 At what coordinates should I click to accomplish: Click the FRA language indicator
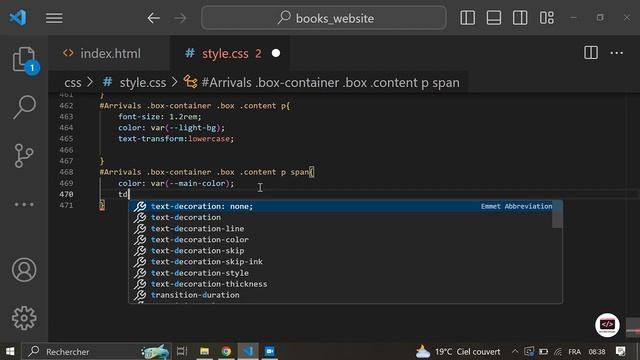(574, 351)
